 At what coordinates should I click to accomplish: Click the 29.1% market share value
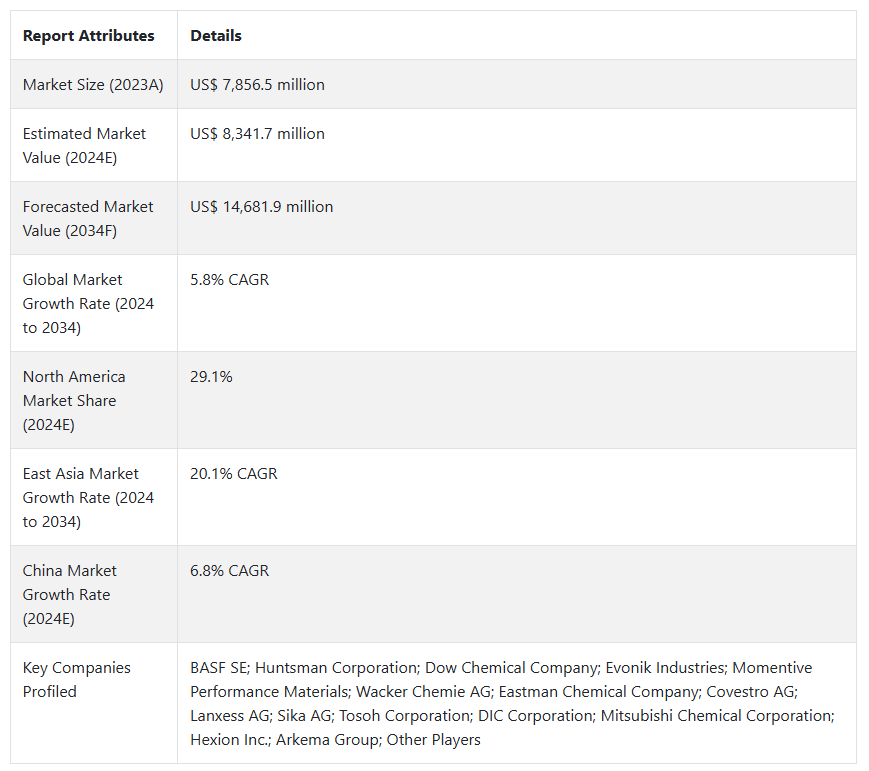pos(211,377)
